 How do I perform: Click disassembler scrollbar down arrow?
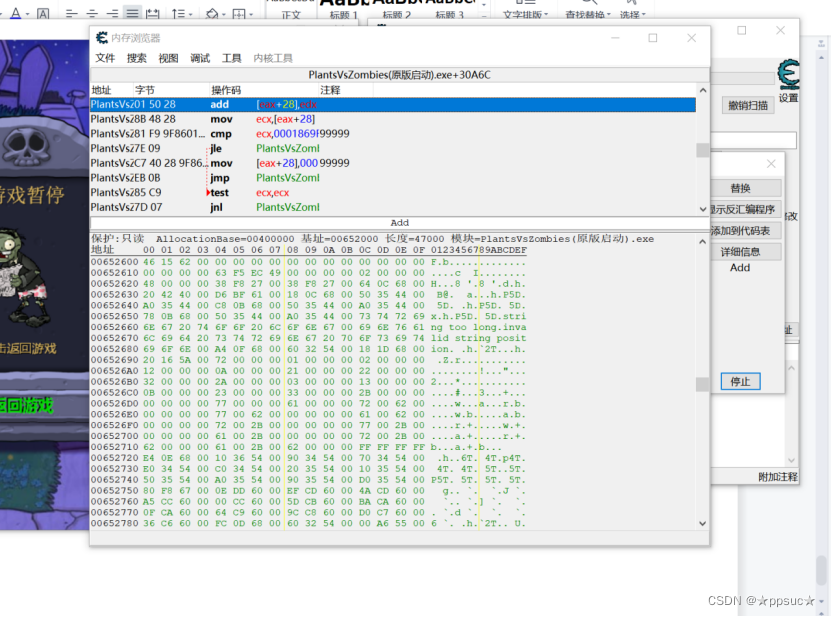click(x=703, y=209)
